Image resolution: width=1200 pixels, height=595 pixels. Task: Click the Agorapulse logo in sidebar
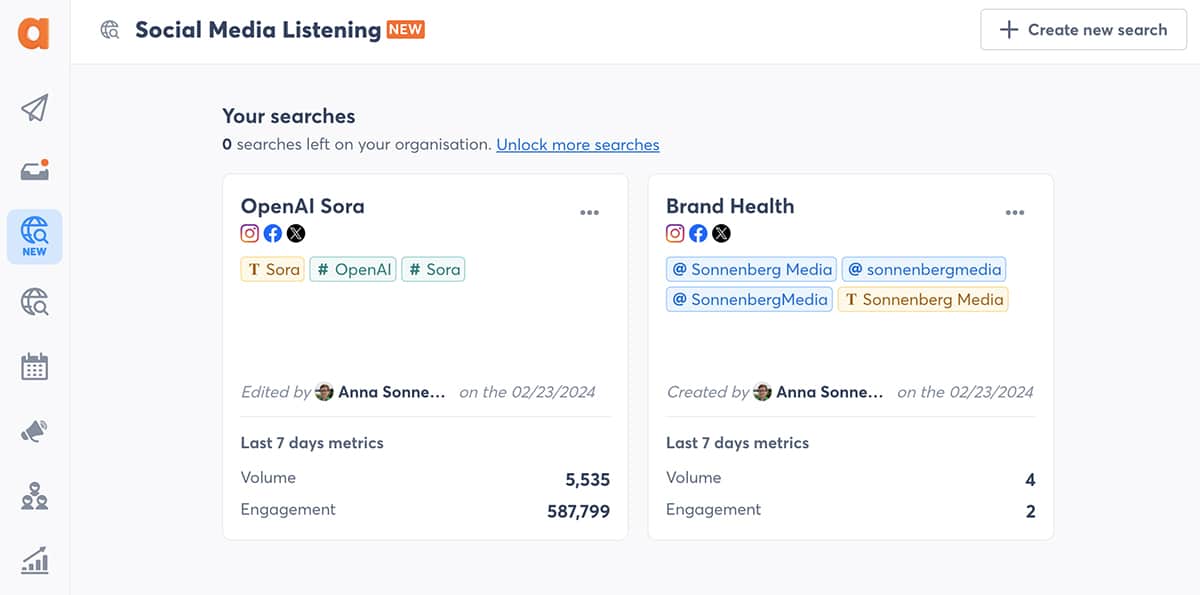tap(34, 32)
